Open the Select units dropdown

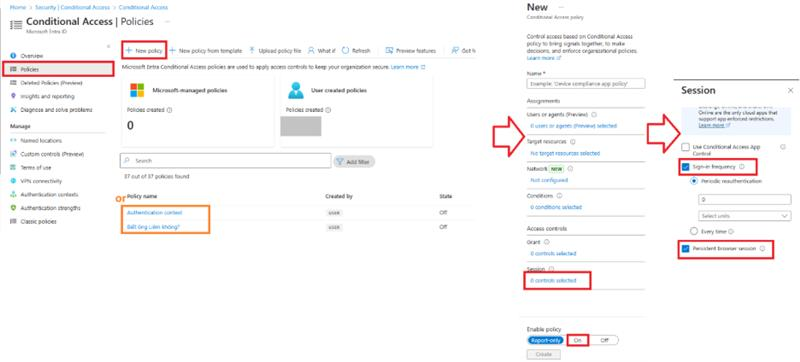coord(744,216)
